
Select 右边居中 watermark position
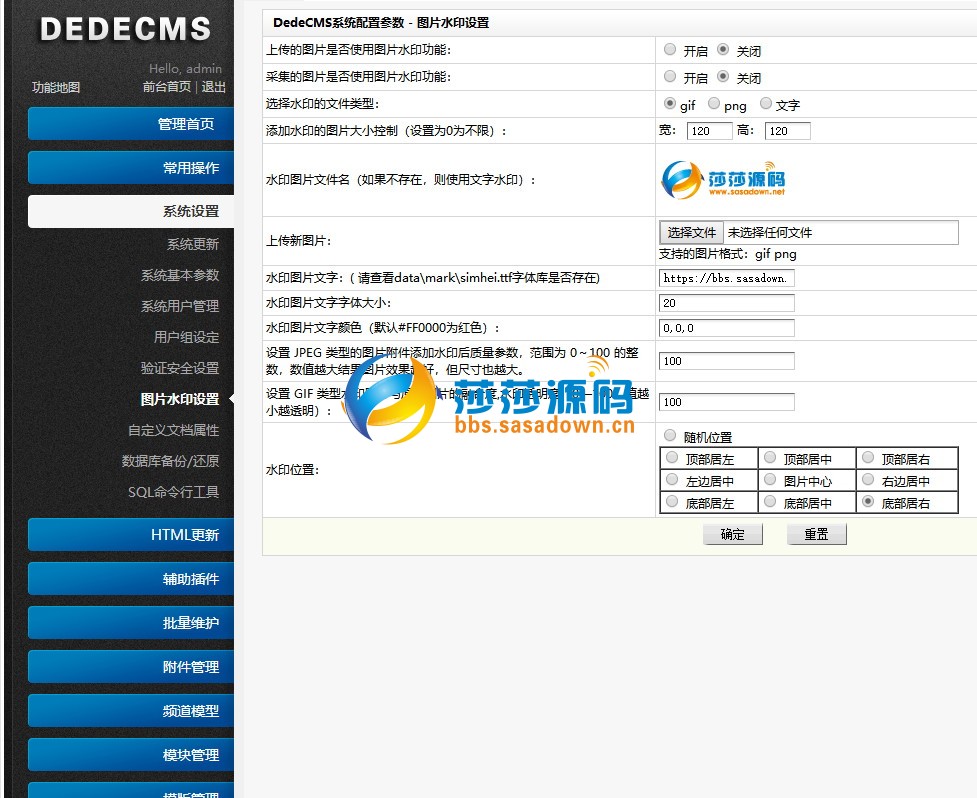(868, 479)
